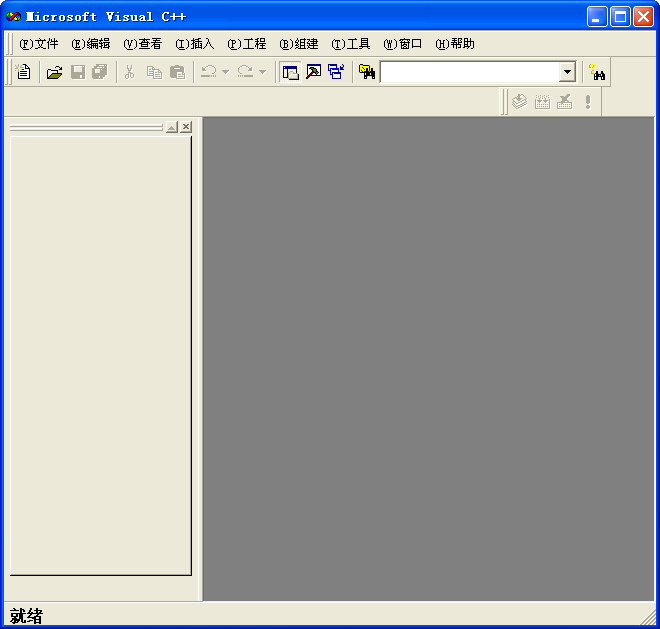Screen dimensions: 660x629
Task: Click the Save disk icon
Action: [x=77, y=72]
